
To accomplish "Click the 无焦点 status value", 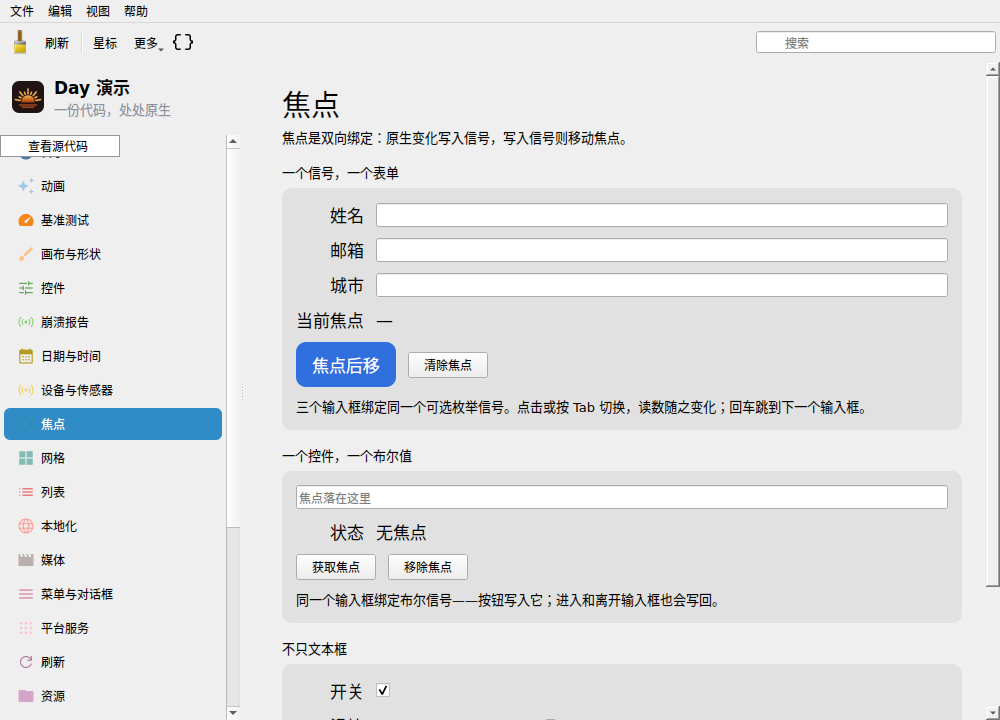I will point(401,533).
